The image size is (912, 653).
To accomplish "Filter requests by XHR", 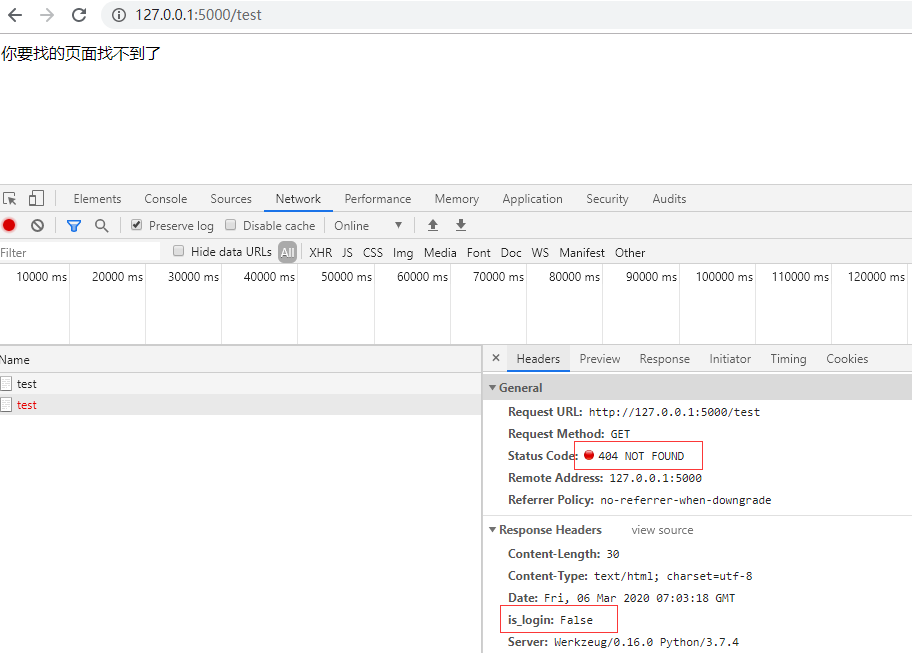I will click(320, 252).
